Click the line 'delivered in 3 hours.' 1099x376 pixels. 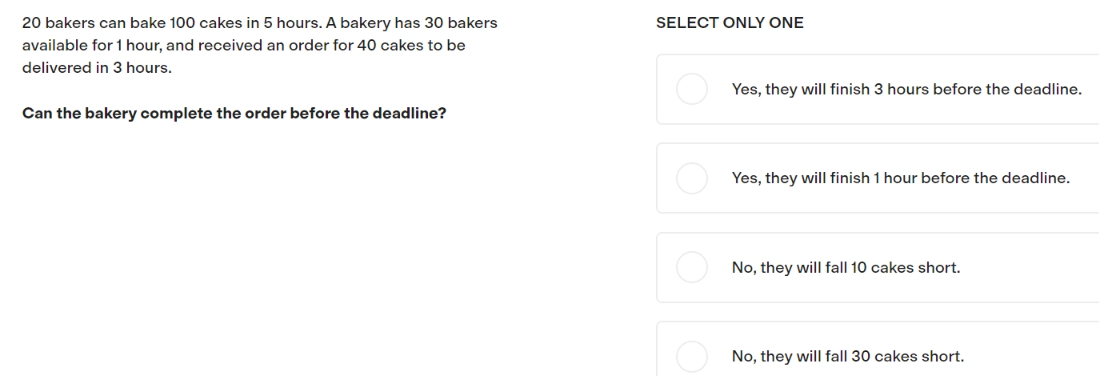coord(97,68)
